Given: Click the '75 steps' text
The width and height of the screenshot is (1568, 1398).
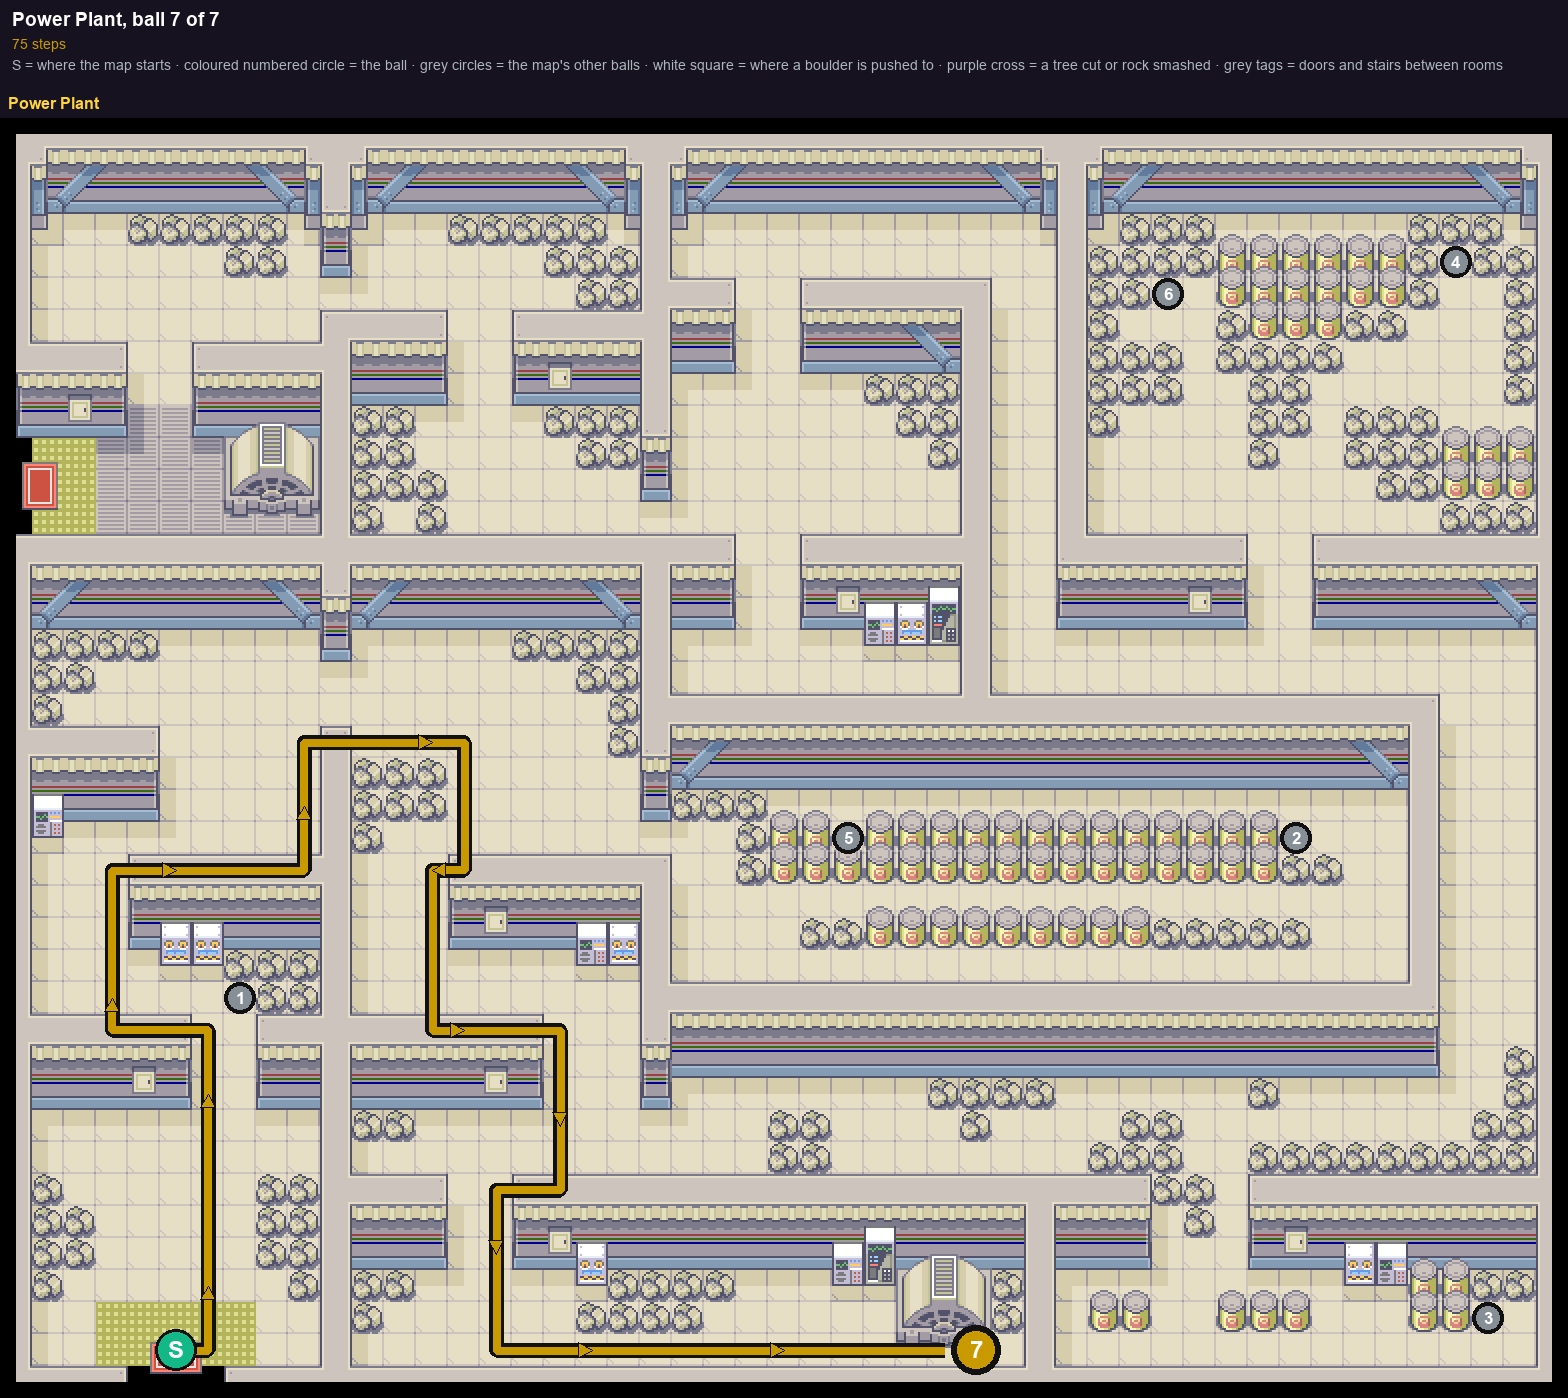Looking at the screenshot, I should click(39, 44).
